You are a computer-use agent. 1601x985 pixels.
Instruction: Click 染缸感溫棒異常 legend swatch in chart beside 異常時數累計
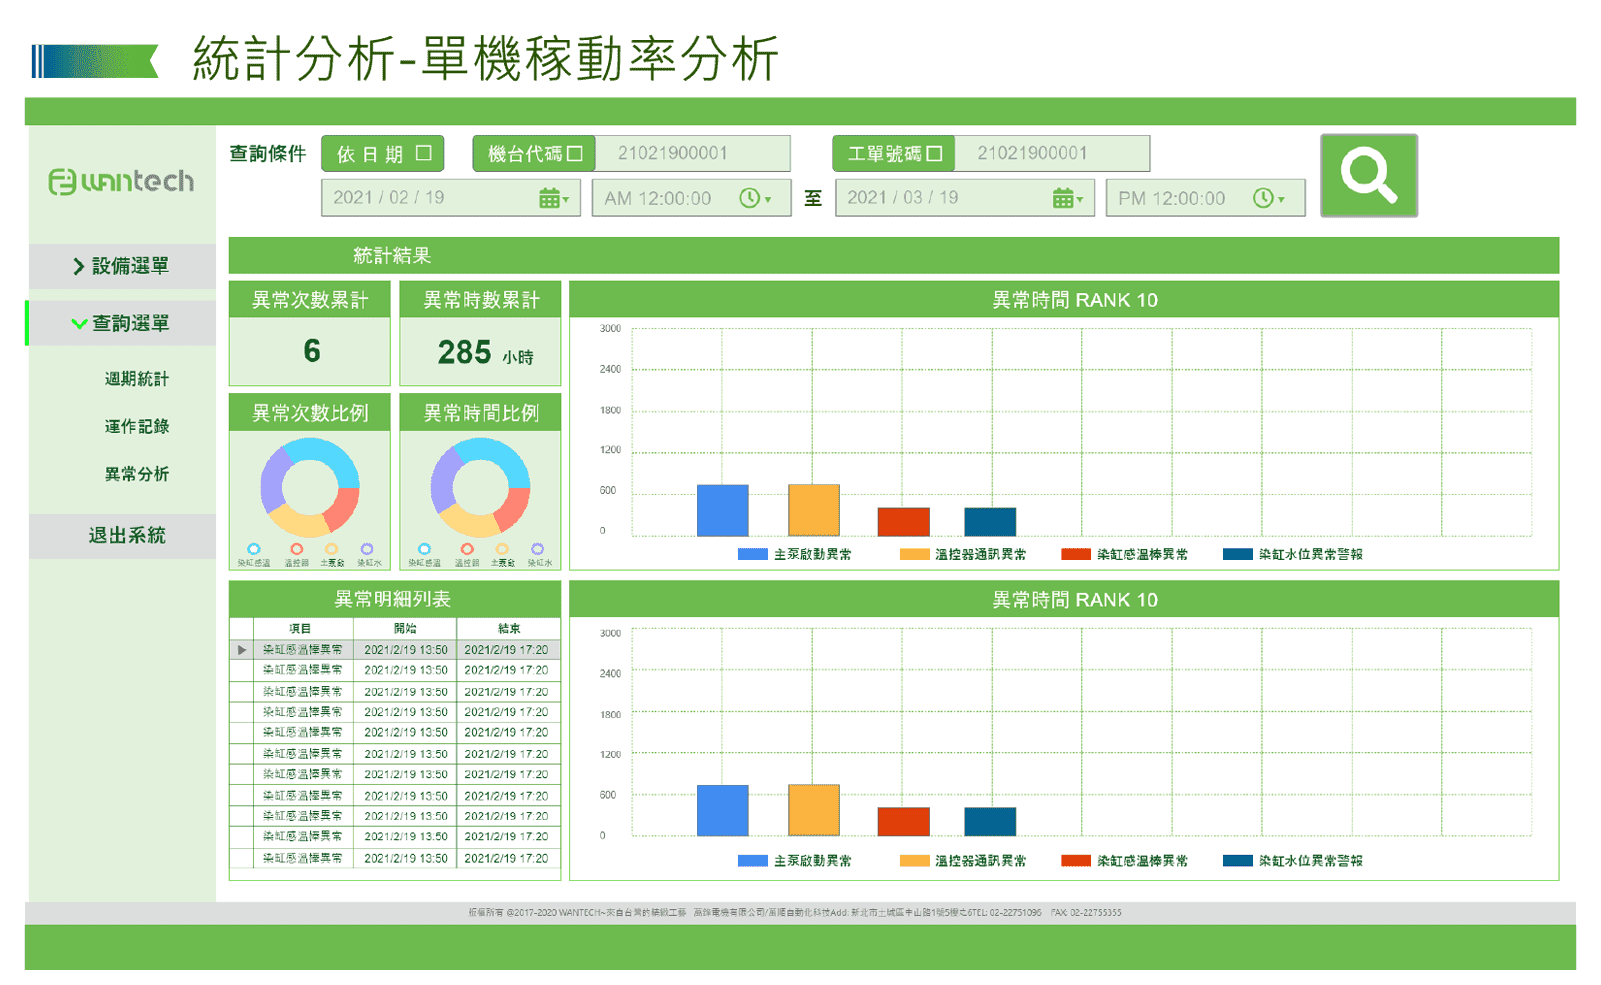coord(1076,554)
